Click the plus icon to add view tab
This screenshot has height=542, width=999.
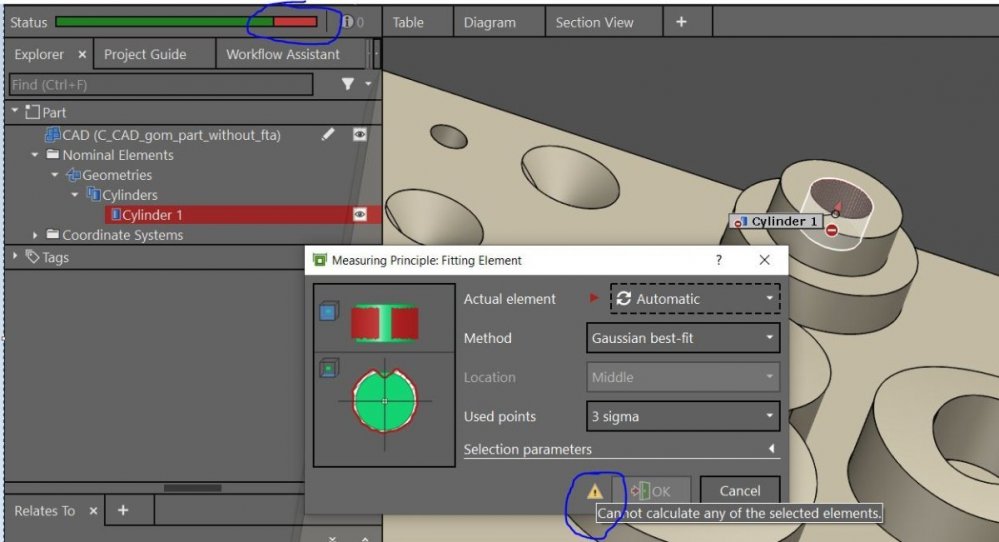(x=681, y=22)
